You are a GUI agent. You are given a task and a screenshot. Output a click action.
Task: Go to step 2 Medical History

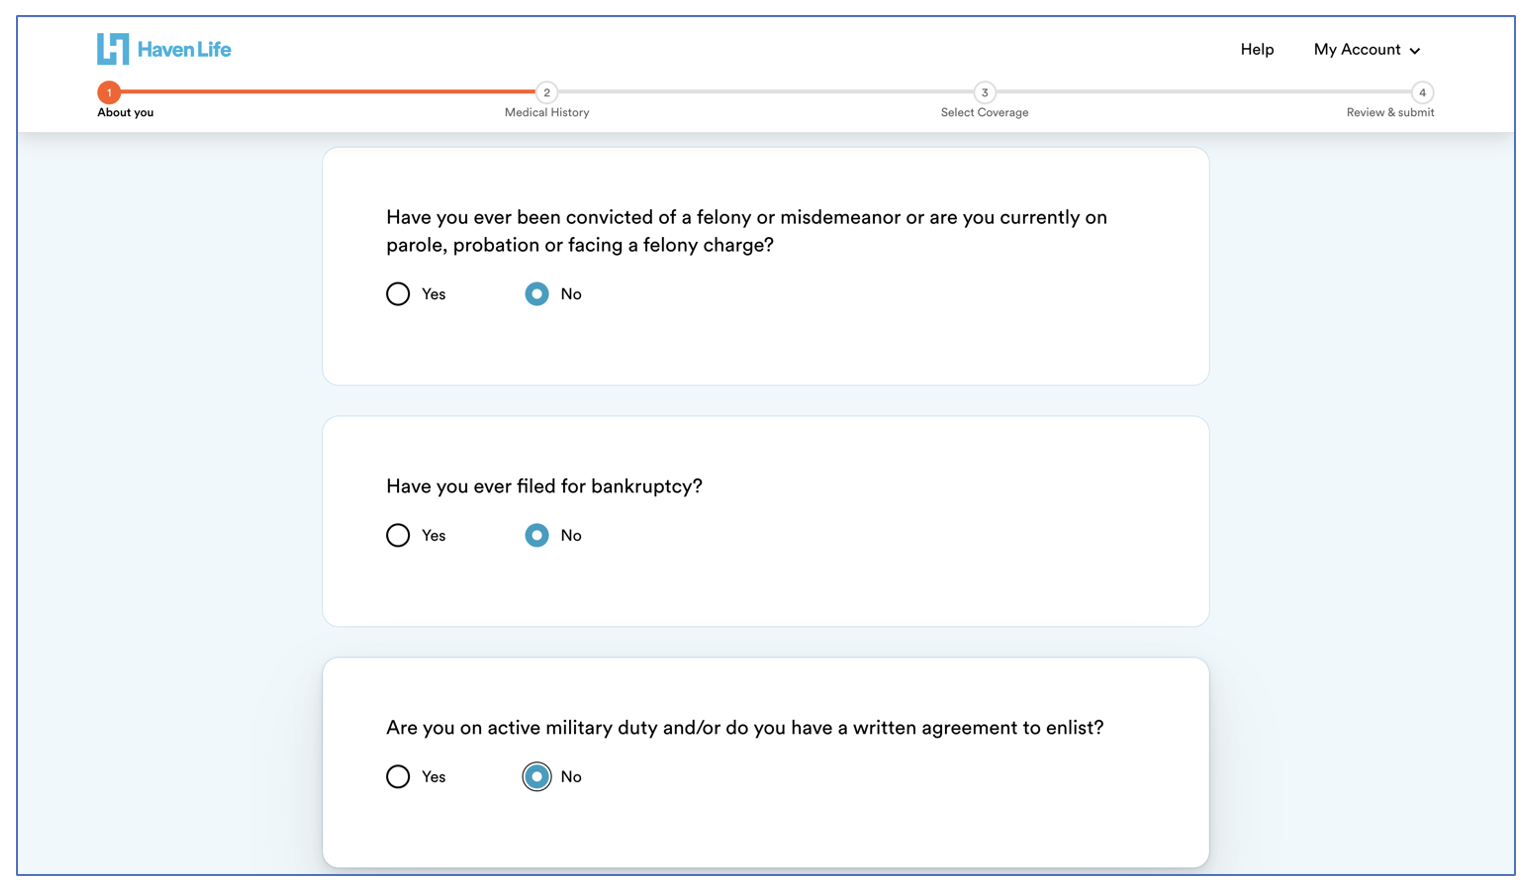pos(546,92)
